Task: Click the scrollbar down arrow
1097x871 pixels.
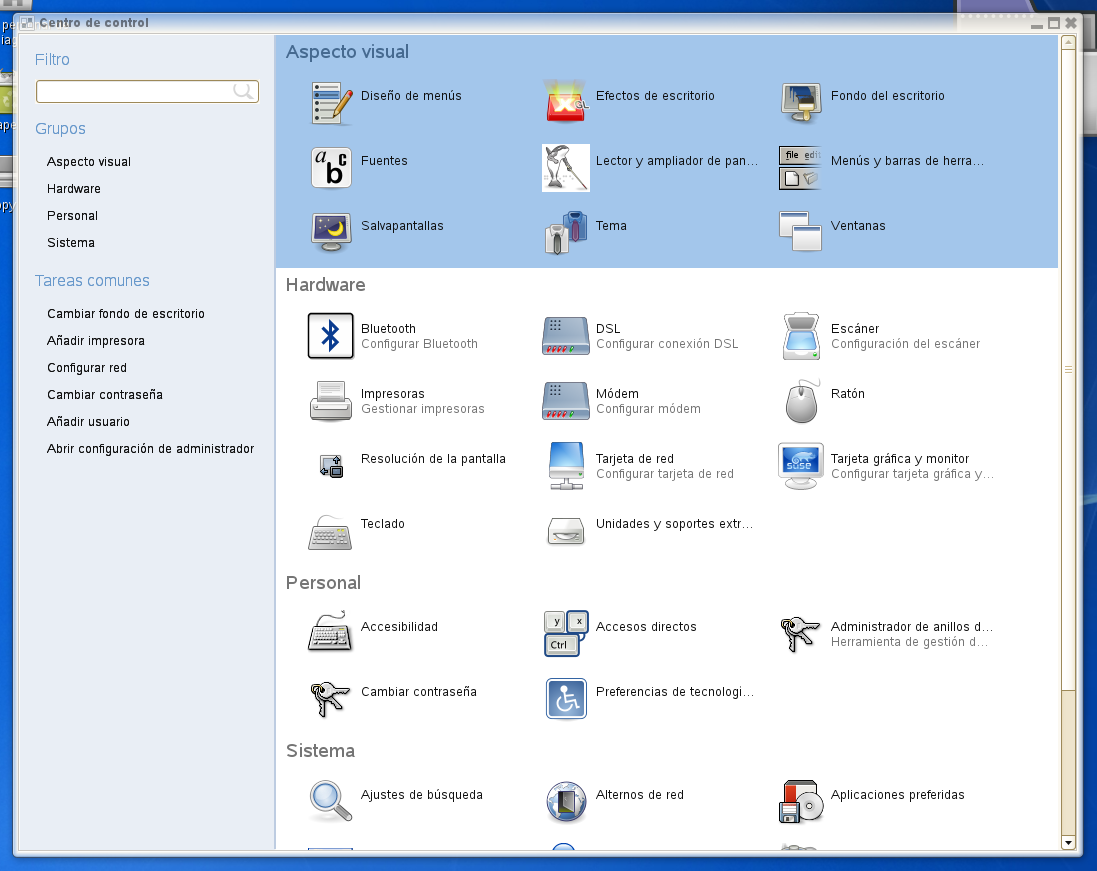Action: coord(1068,843)
